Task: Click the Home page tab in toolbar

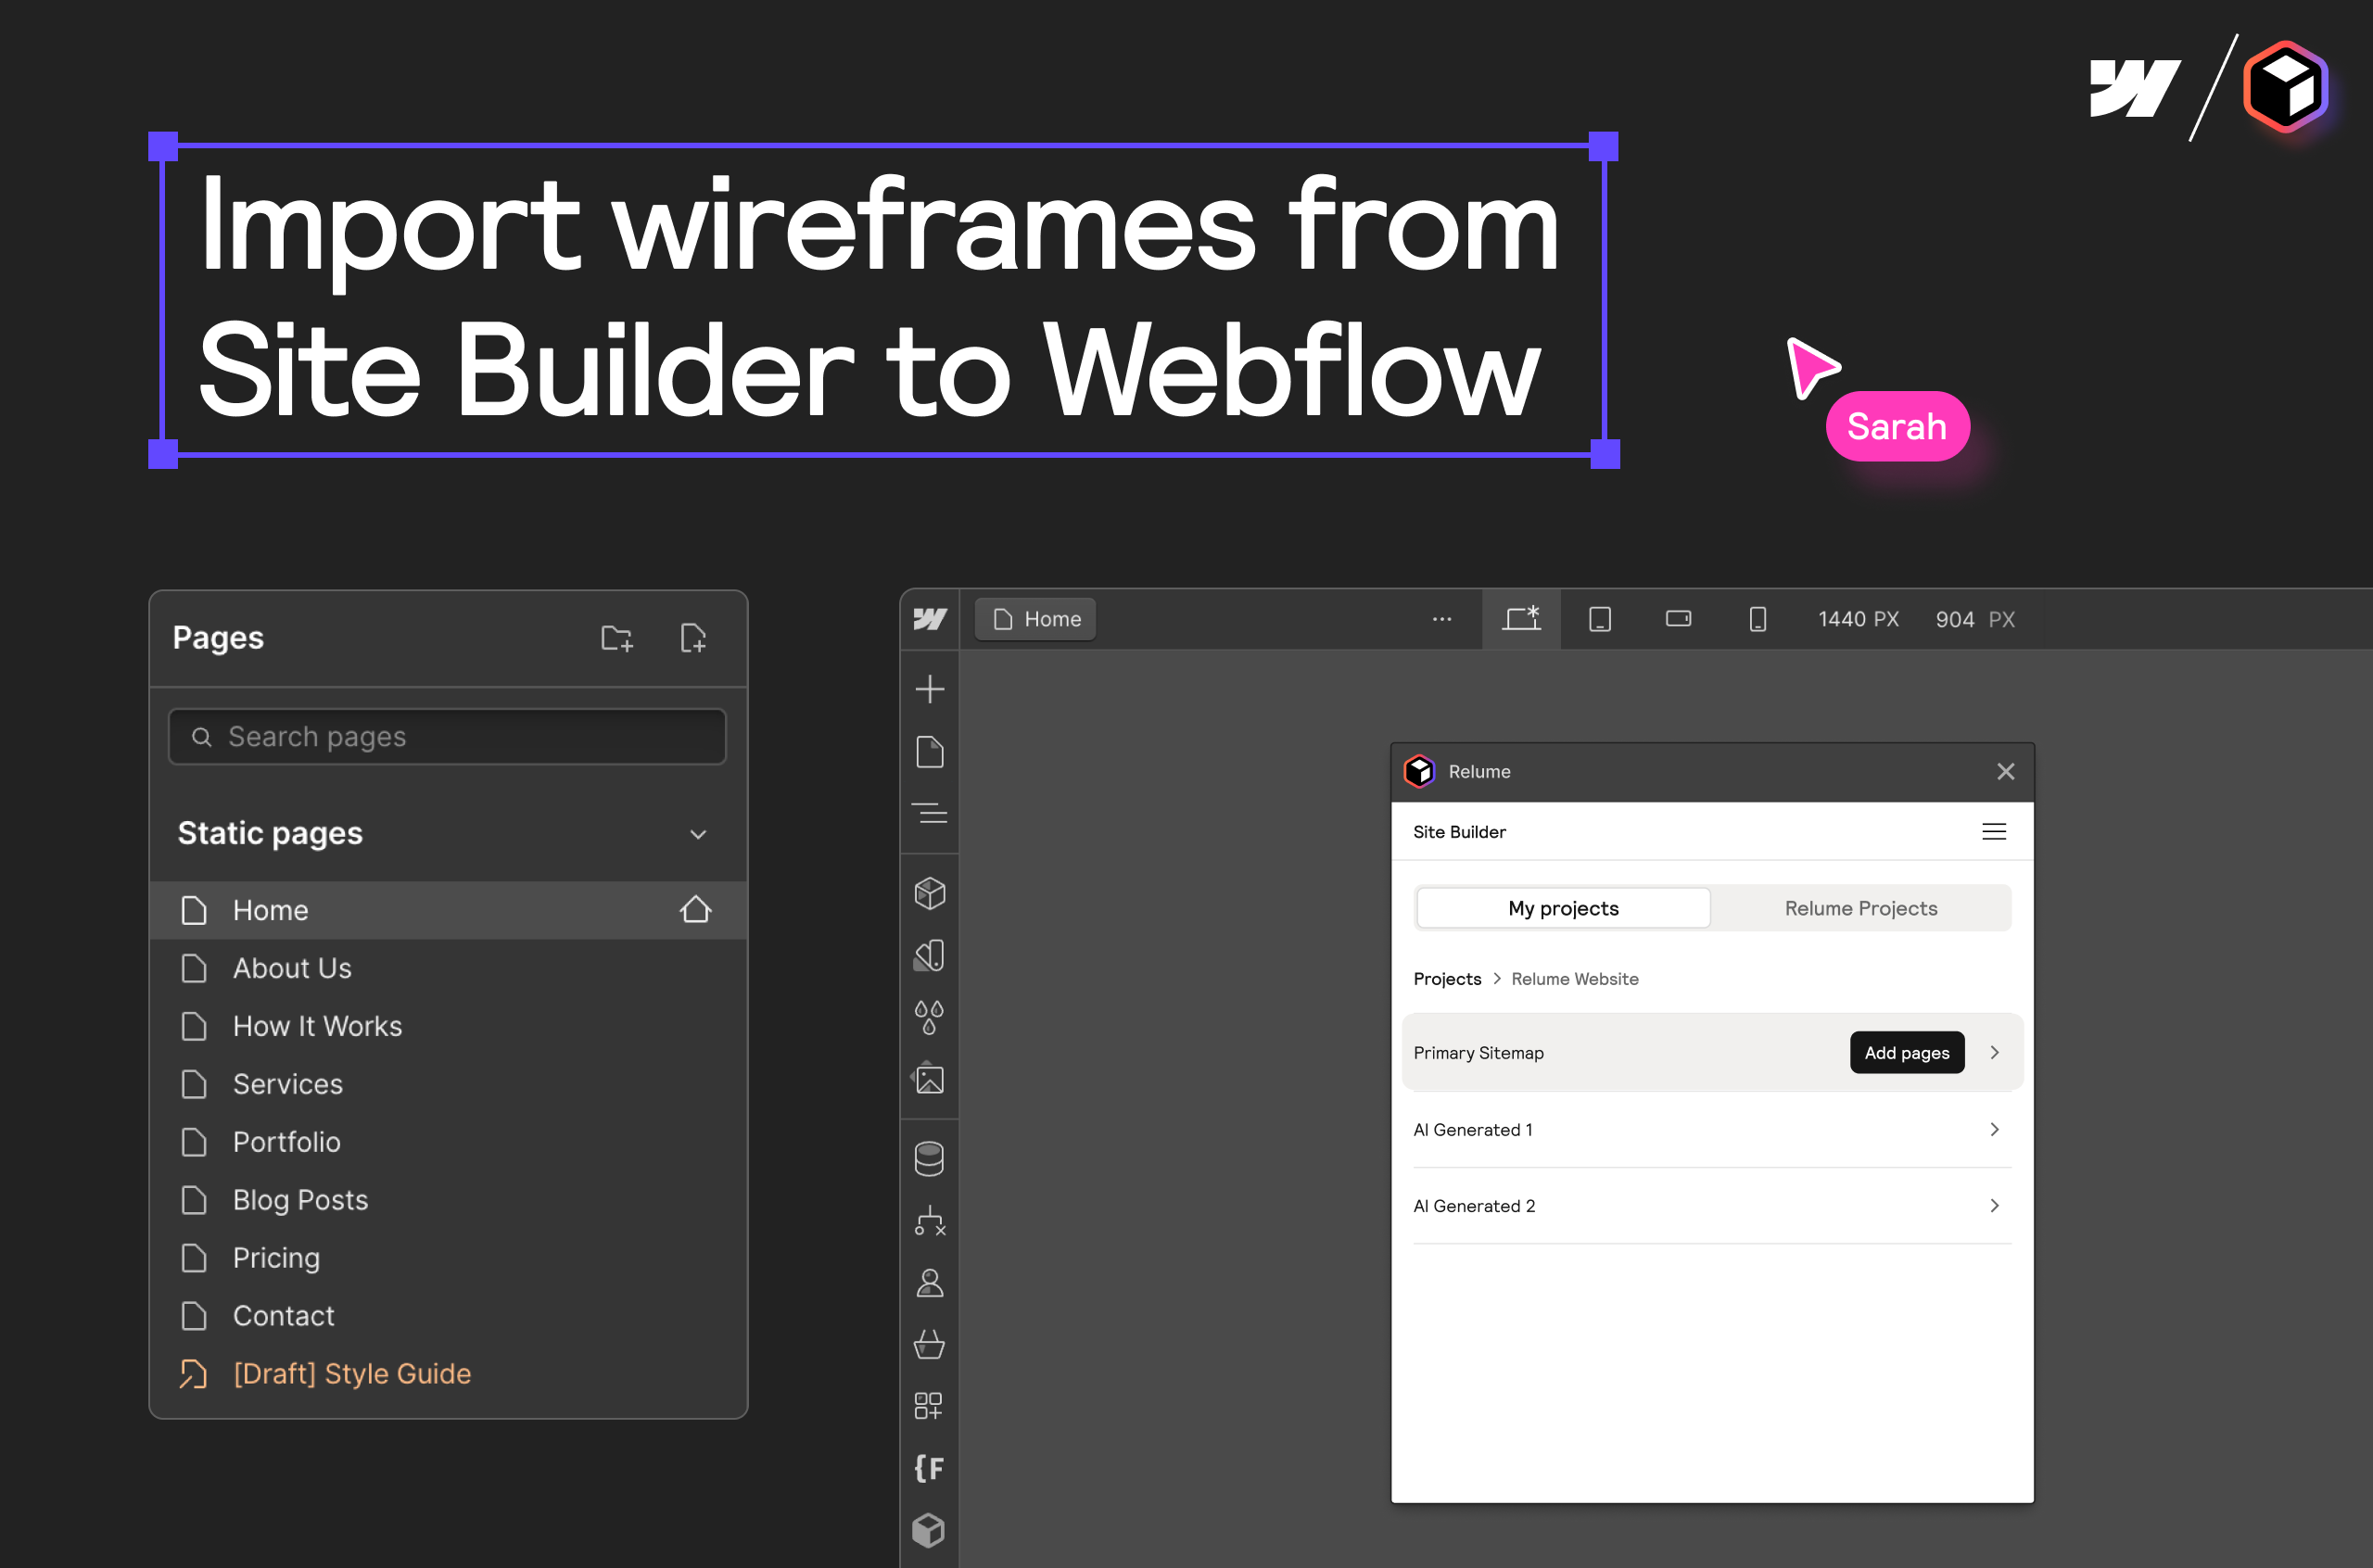Action: [x=1036, y=619]
